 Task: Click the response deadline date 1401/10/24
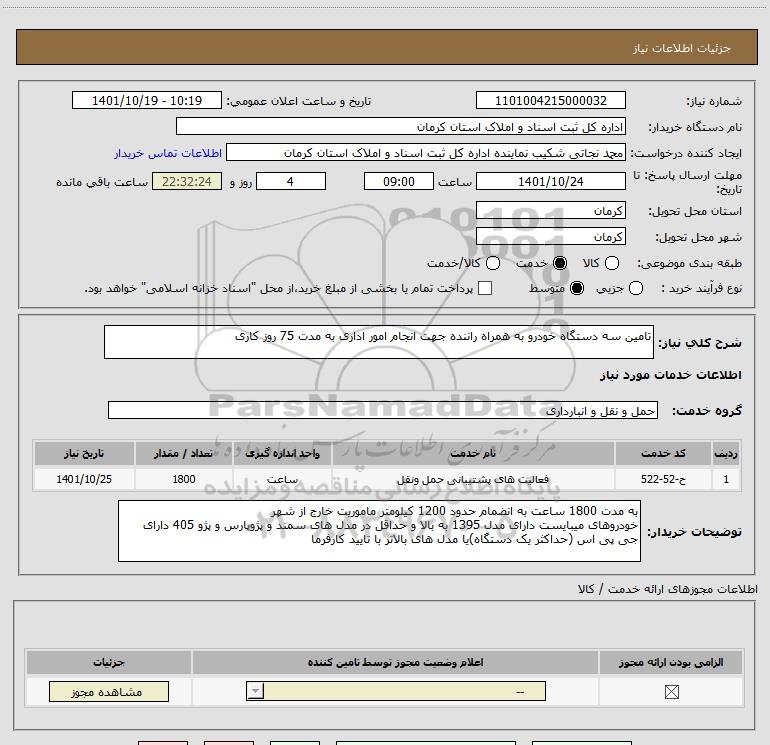[x=550, y=181]
